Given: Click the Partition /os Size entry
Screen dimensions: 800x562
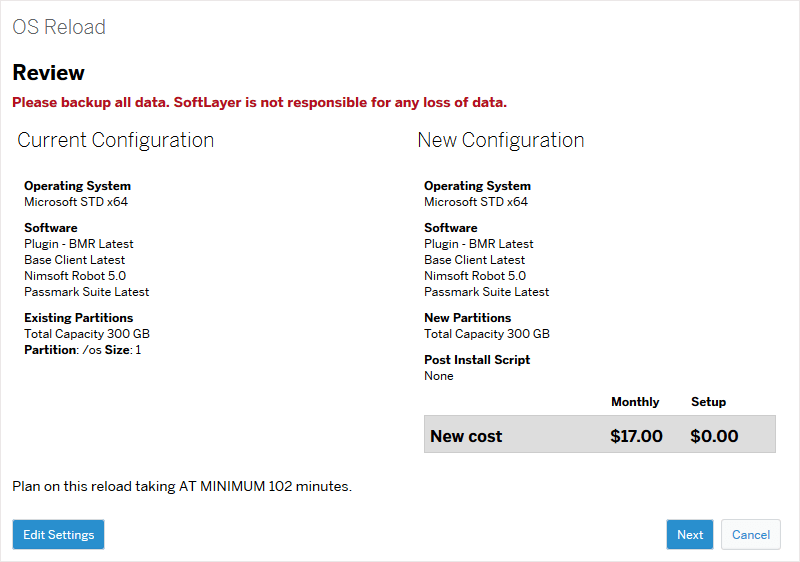Looking at the screenshot, I should coord(82,350).
